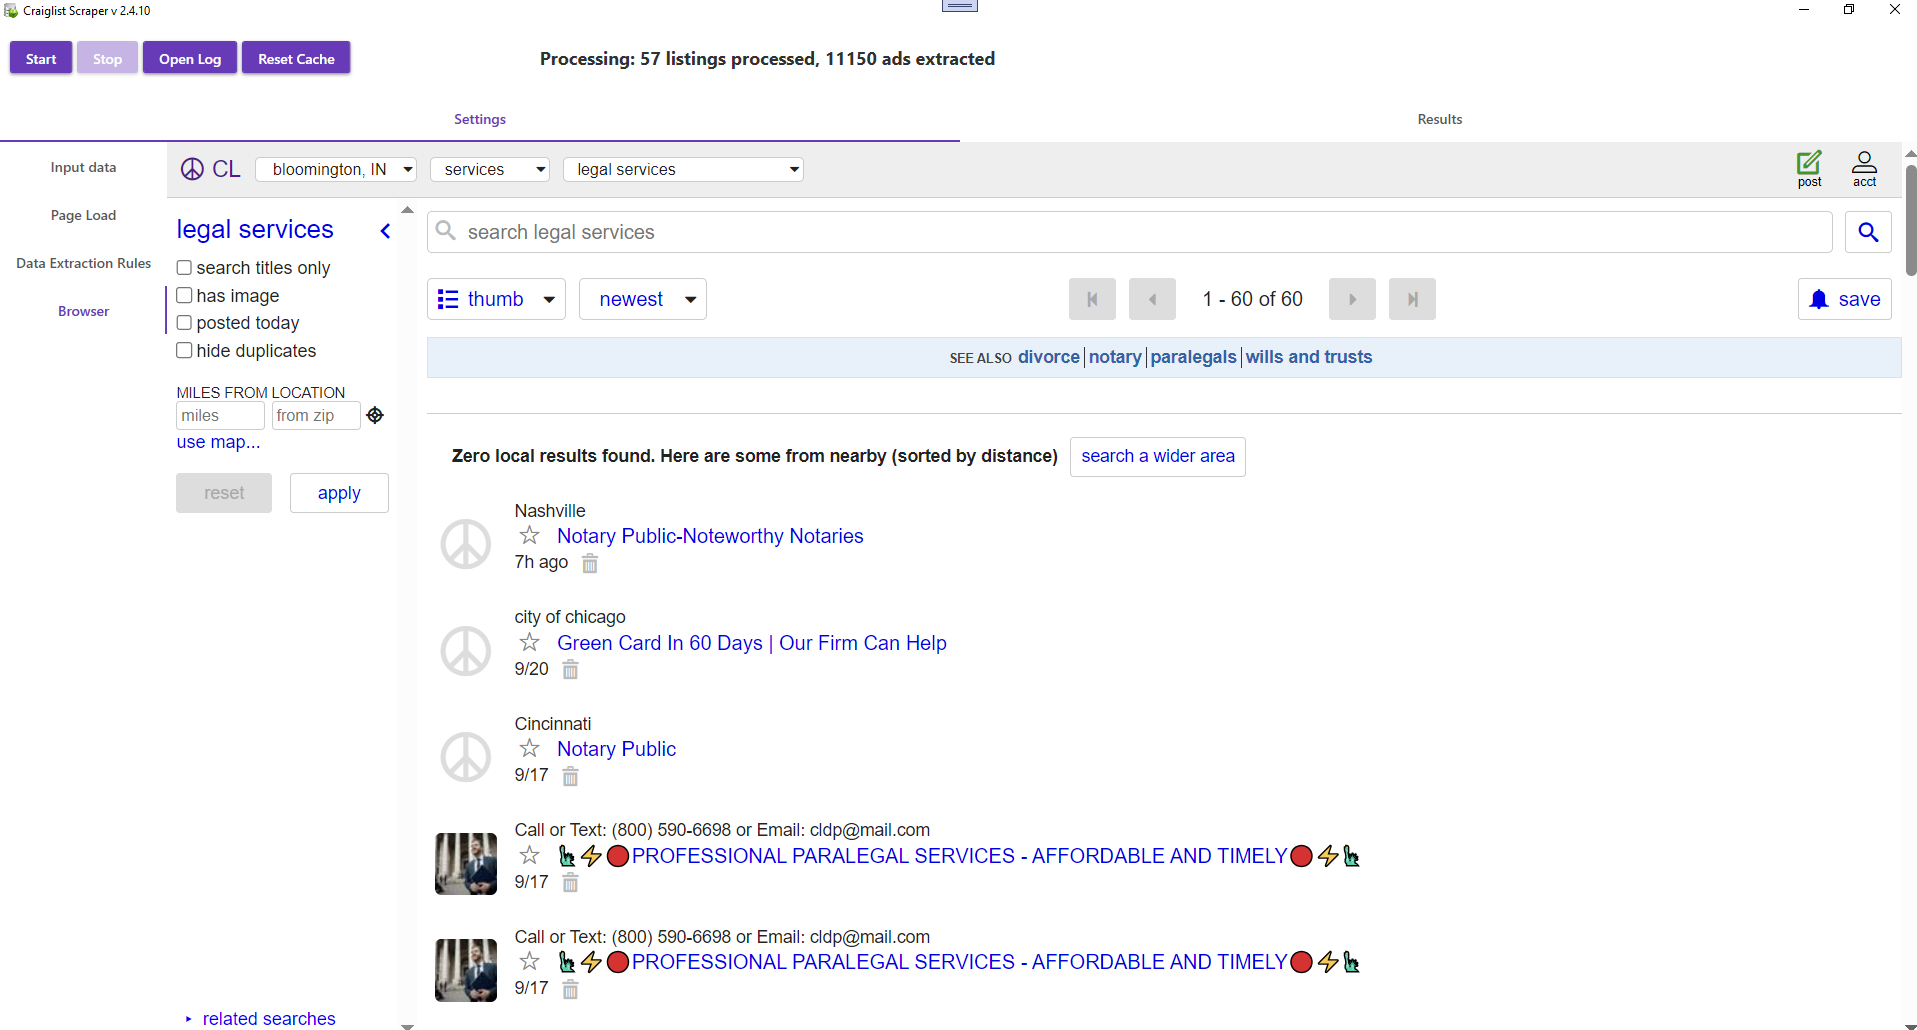The height and width of the screenshot is (1030, 1917).
Task: Toggle 'hide duplicates'
Action: (184, 350)
